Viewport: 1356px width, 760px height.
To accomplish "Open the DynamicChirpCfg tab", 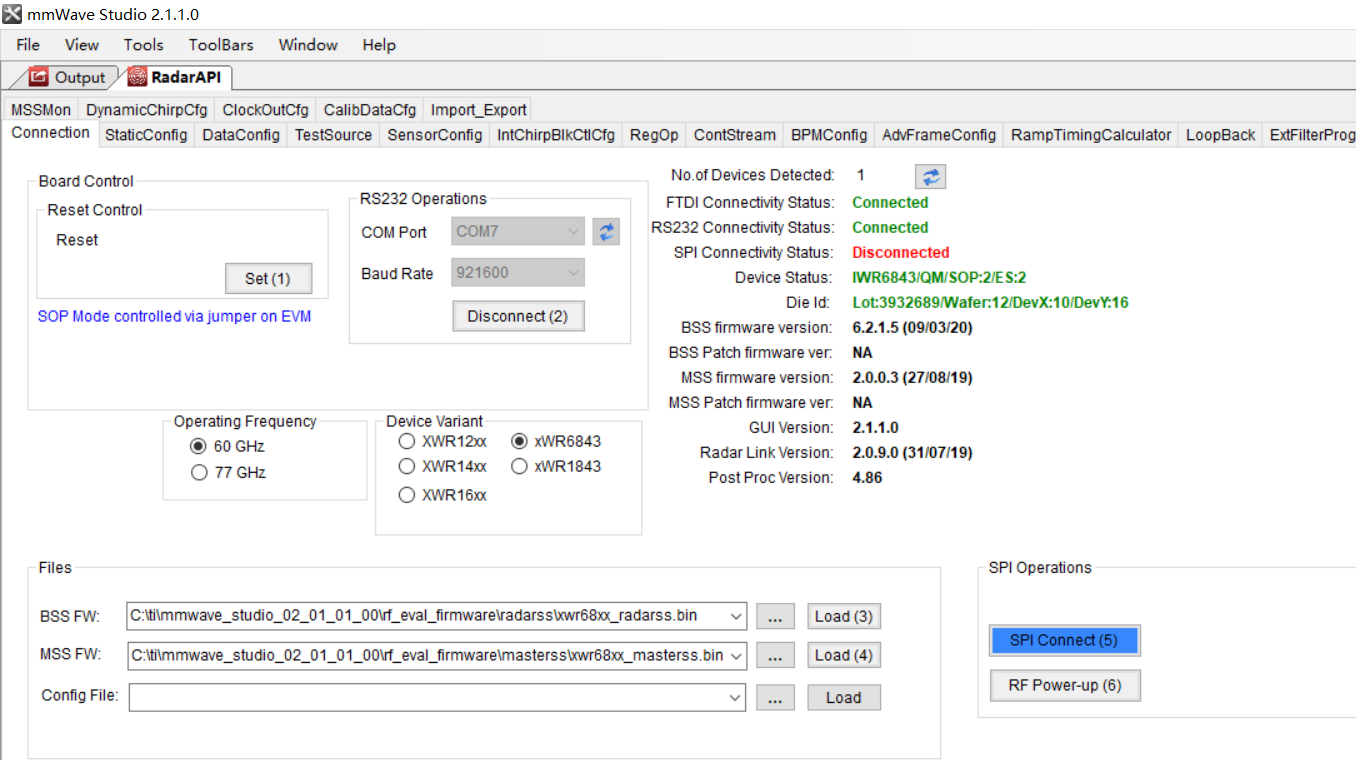I will pyautogui.click(x=146, y=110).
